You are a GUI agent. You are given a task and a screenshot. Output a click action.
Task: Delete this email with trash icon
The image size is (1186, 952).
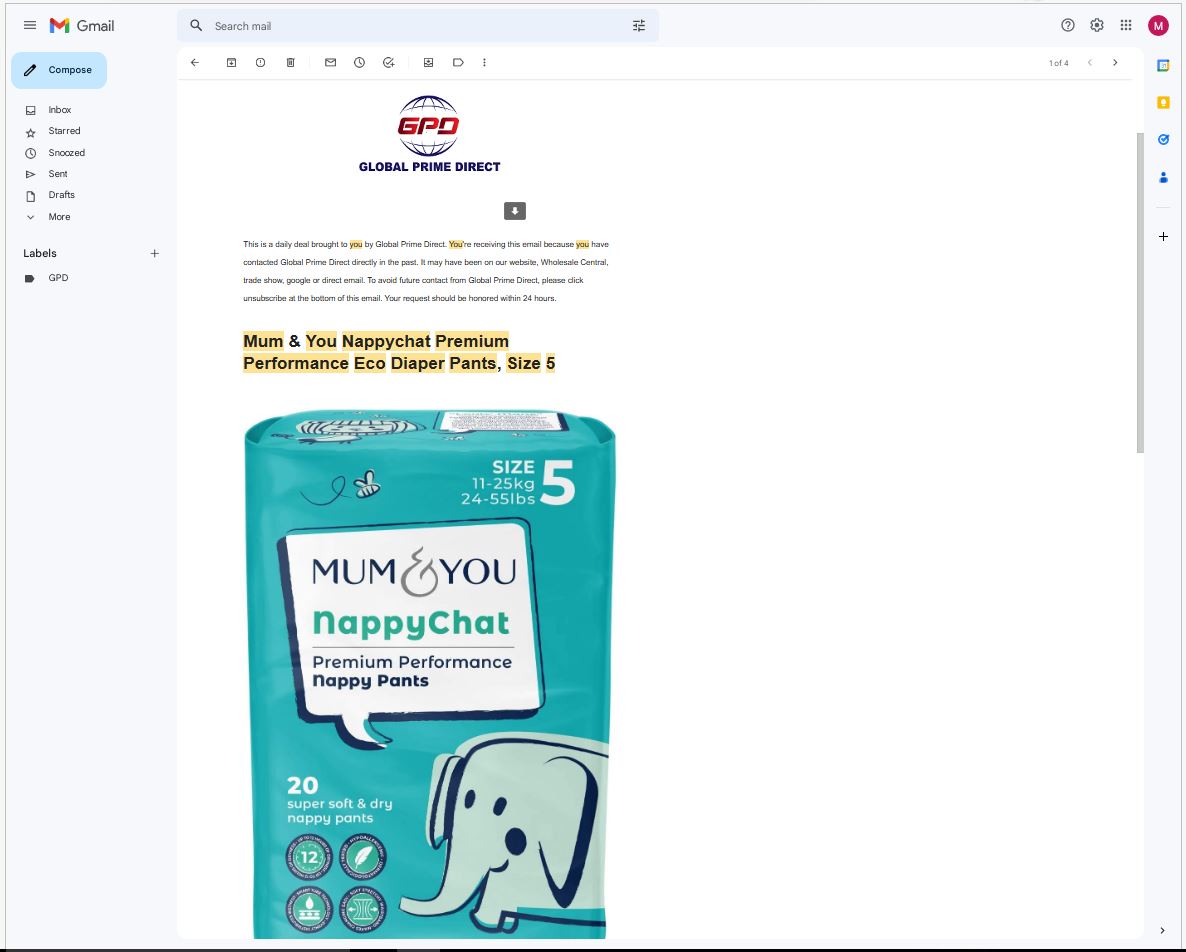tap(290, 63)
